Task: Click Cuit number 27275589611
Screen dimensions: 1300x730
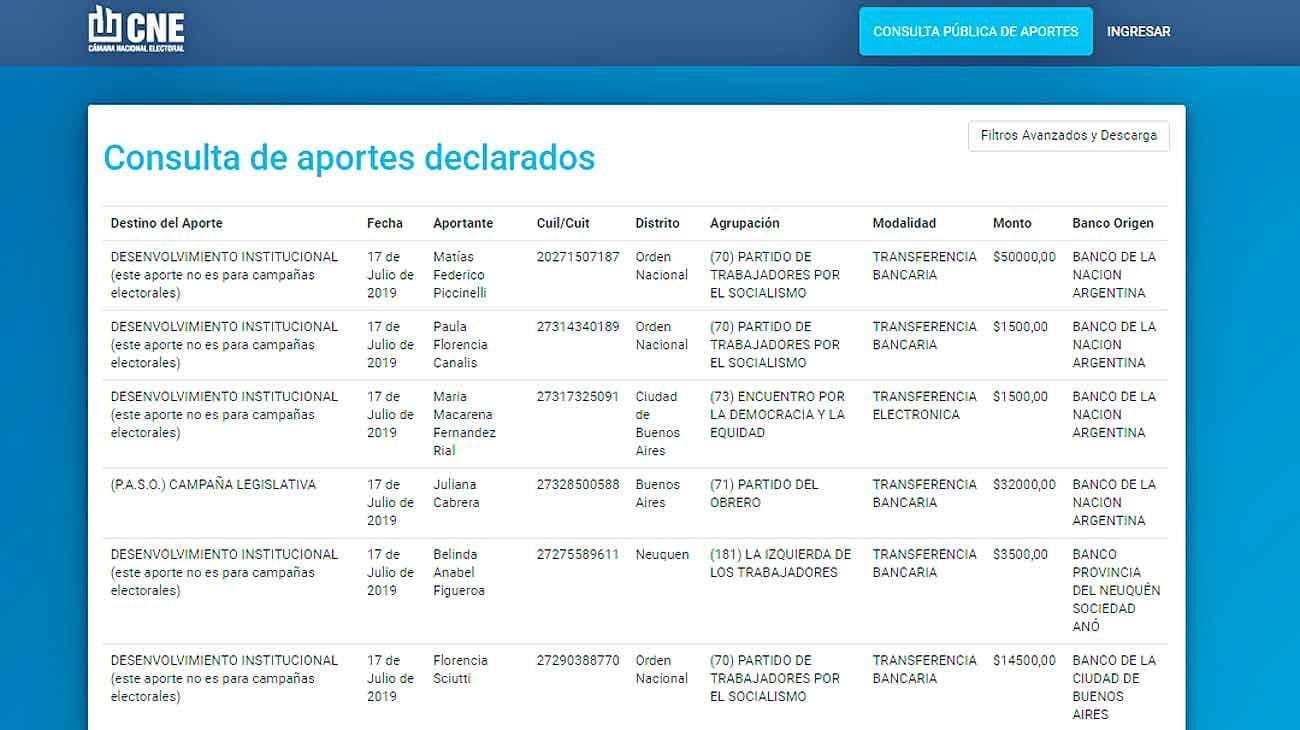Action: click(x=578, y=555)
